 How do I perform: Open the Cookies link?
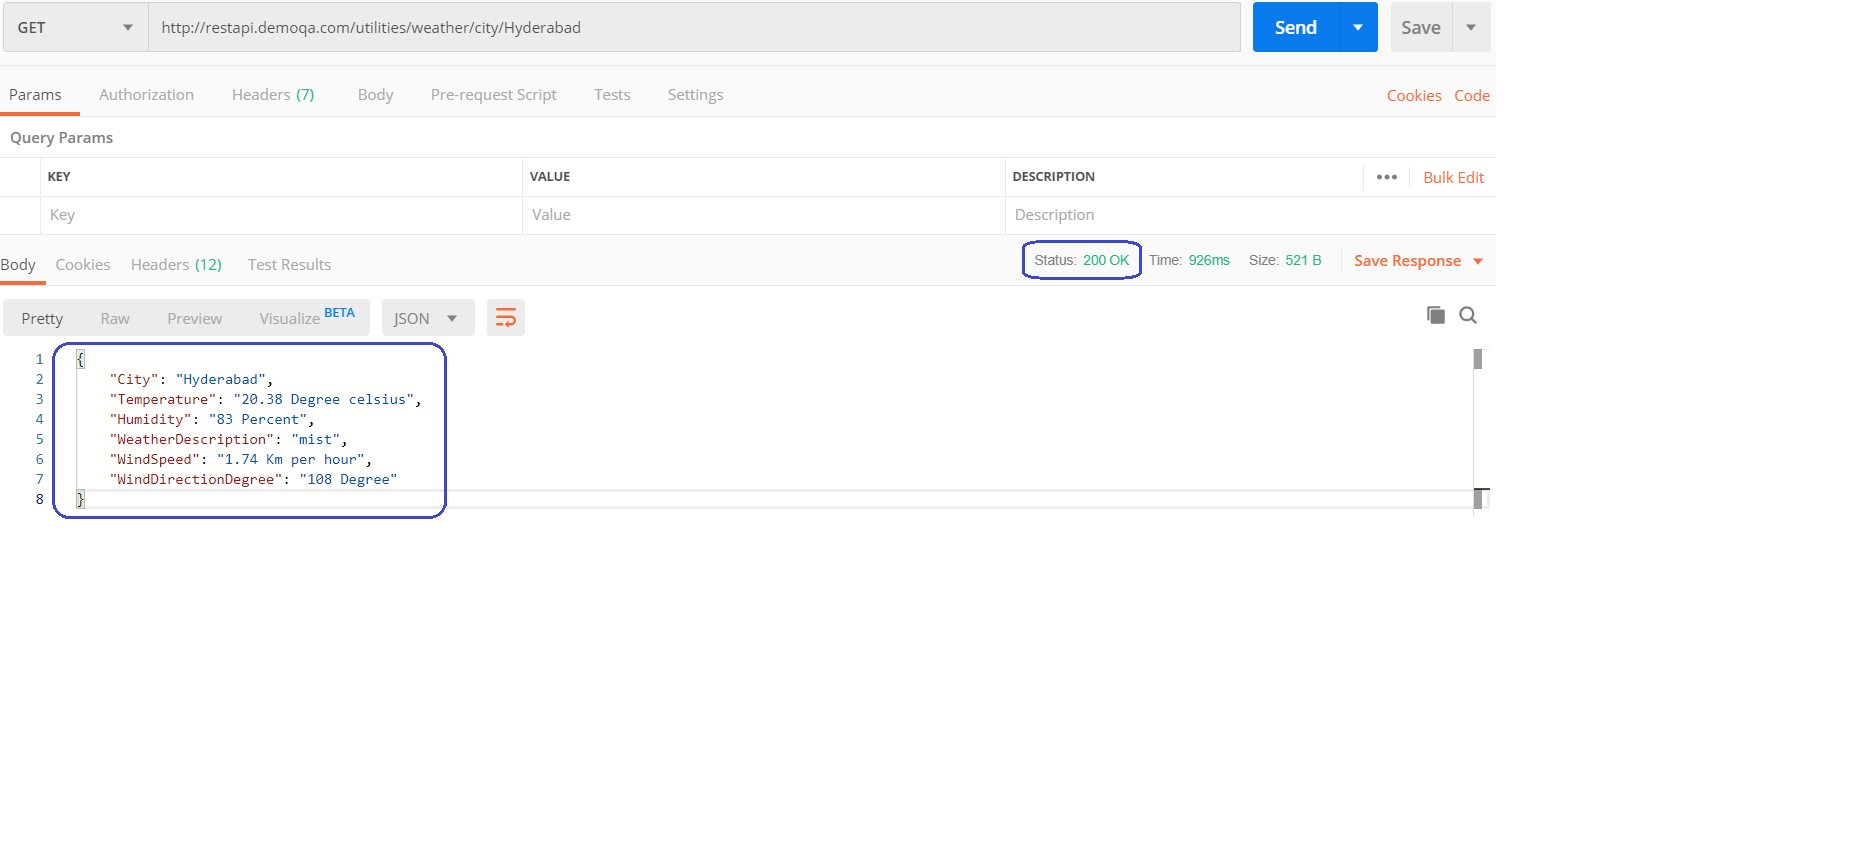[x=1414, y=96]
